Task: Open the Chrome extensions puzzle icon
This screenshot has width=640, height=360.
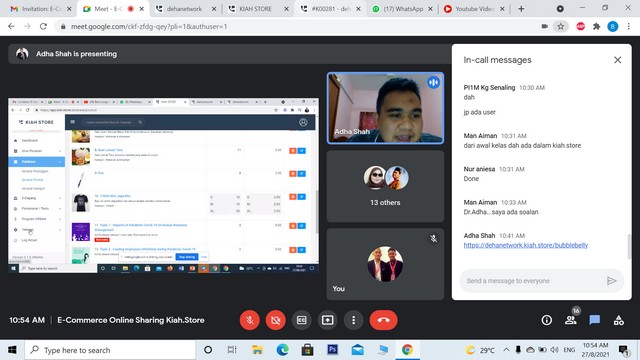Action: pyautogui.click(x=596, y=27)
